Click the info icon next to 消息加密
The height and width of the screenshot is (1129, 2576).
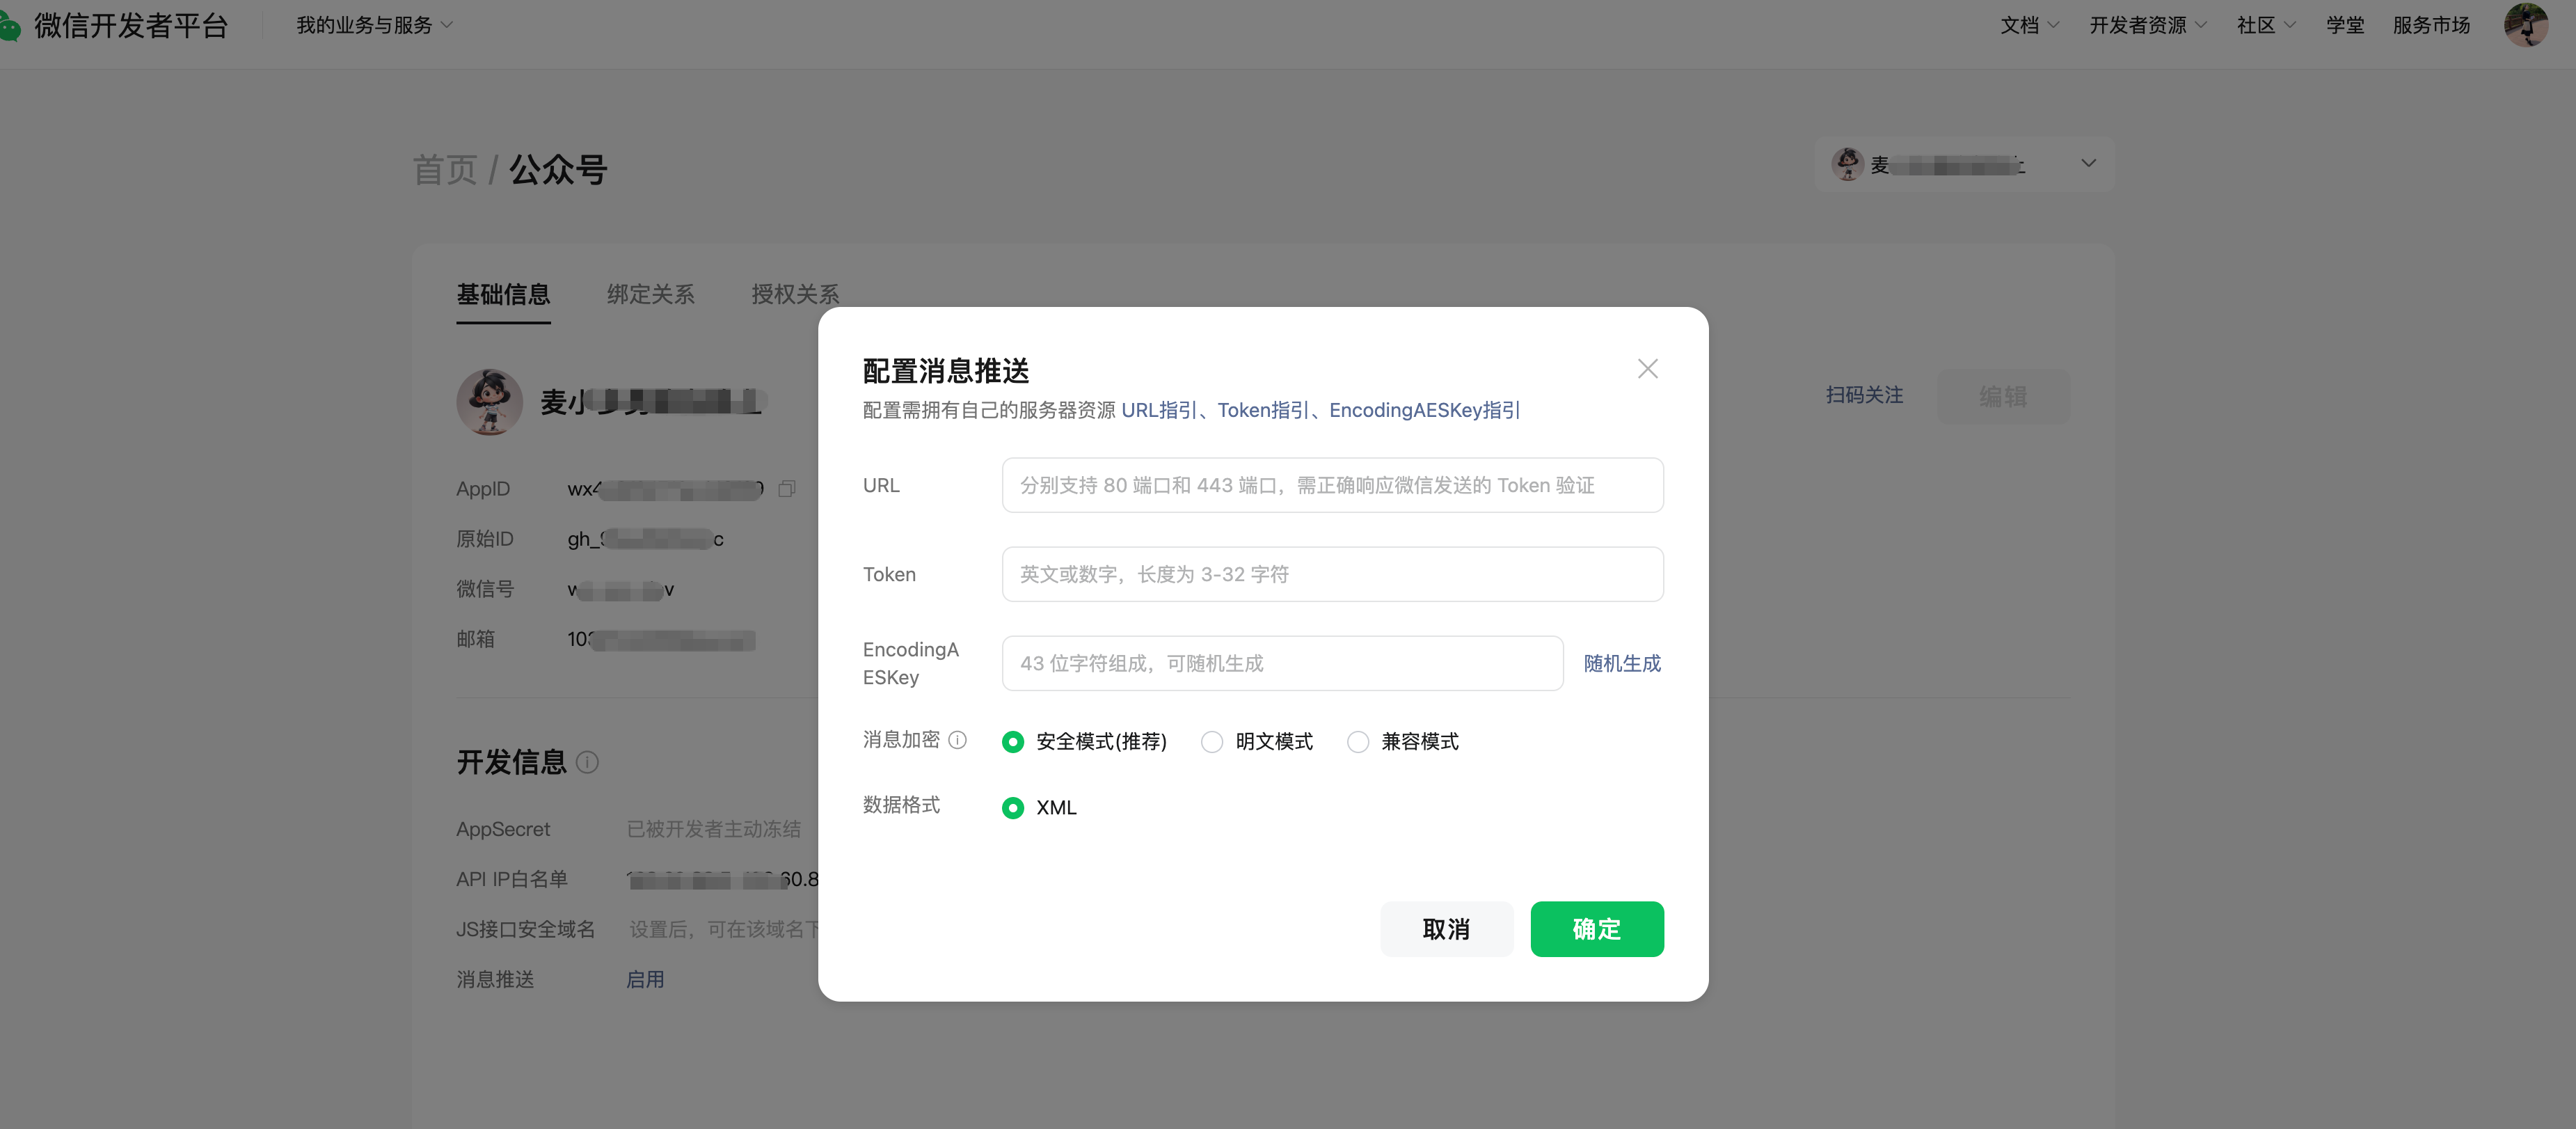(x=957, y=740)
